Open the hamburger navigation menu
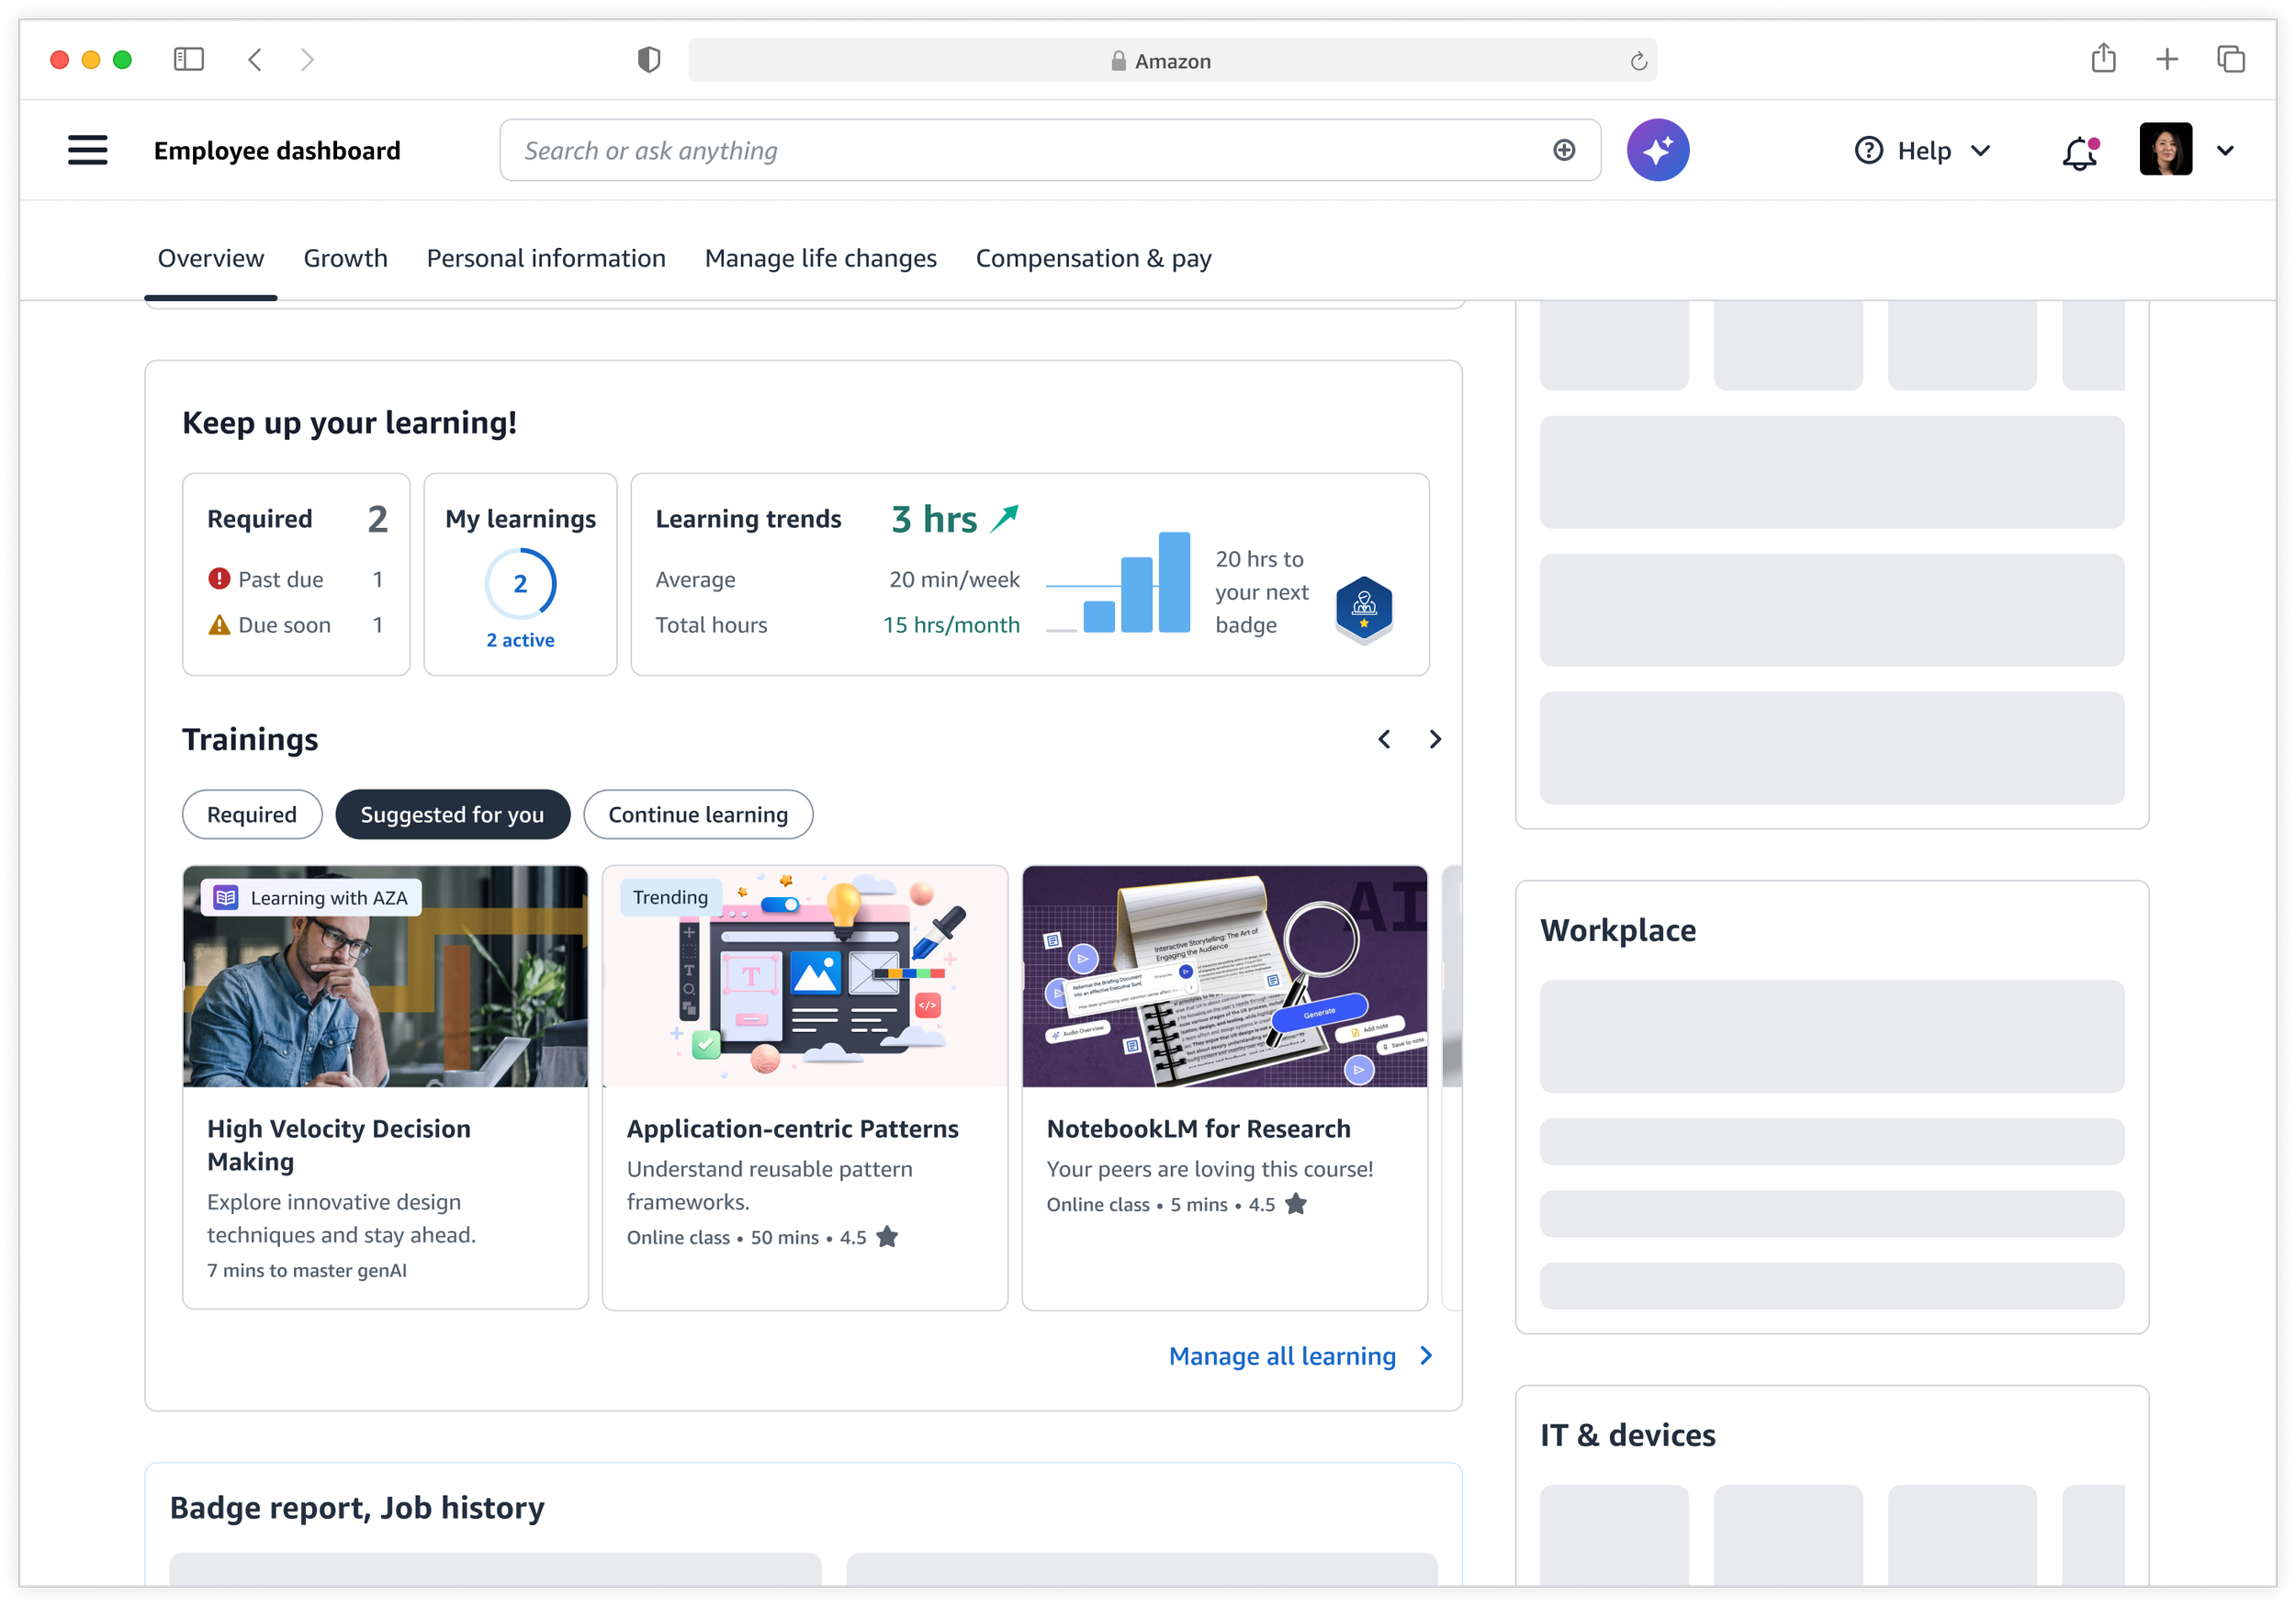Screen dimensions: 2296x1606 coord(87,150)
